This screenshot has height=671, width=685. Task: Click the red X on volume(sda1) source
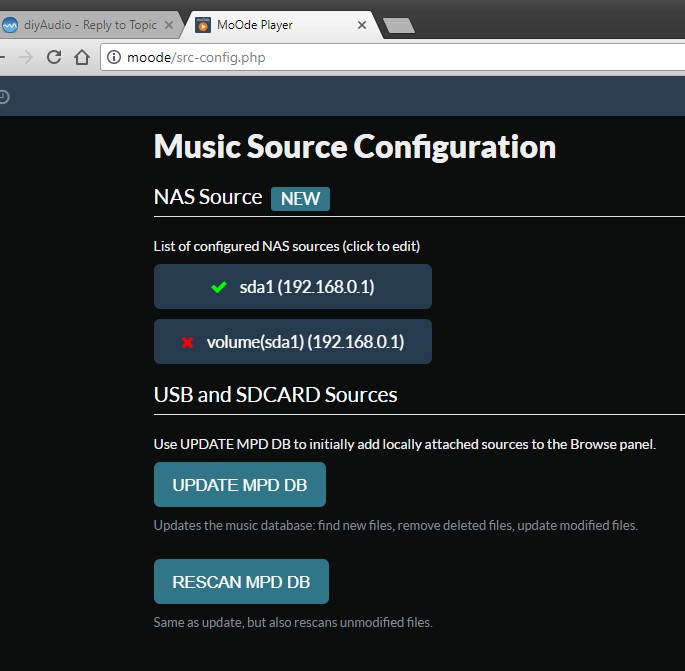[187, 342]
